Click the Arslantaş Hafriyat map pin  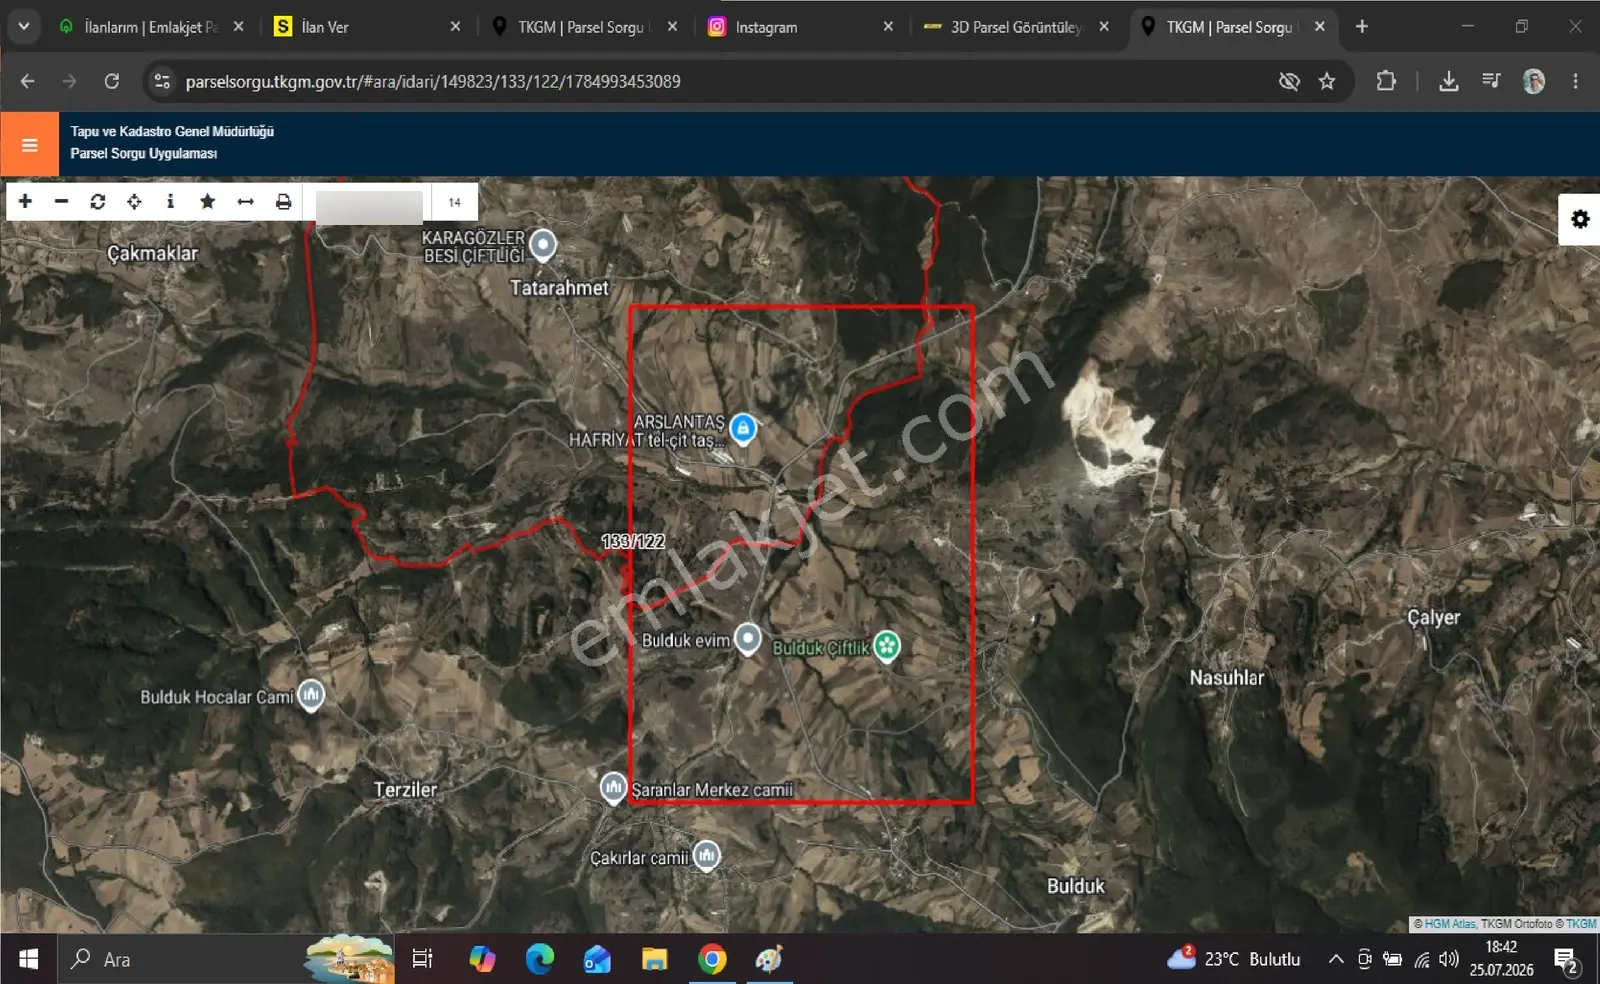(x=743, y=428)
